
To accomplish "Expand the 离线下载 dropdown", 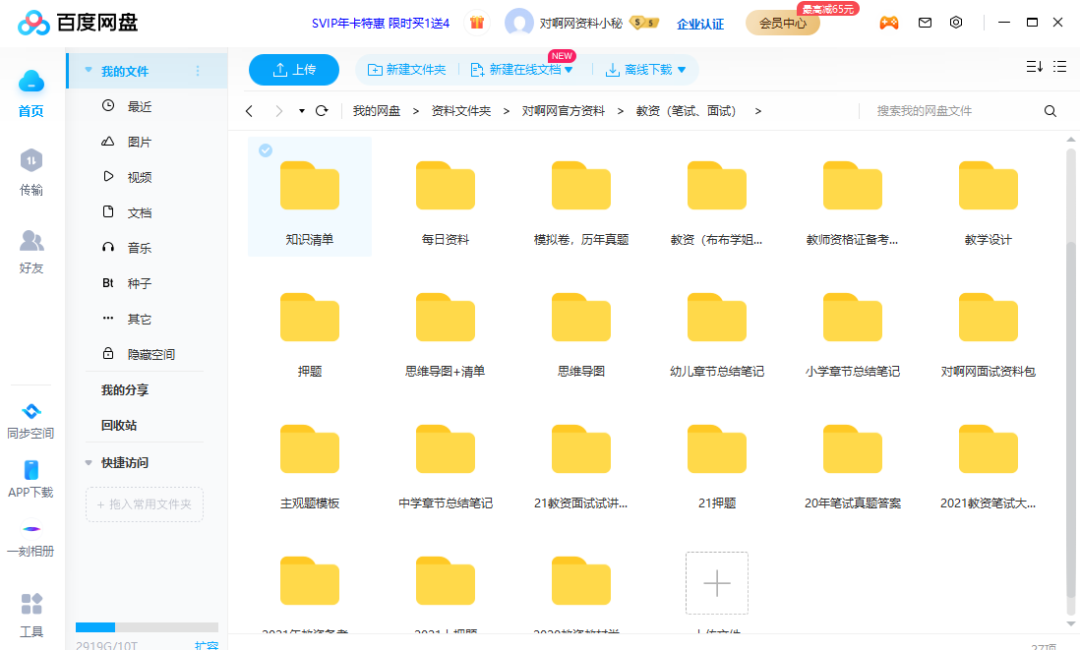I will 682,70.
